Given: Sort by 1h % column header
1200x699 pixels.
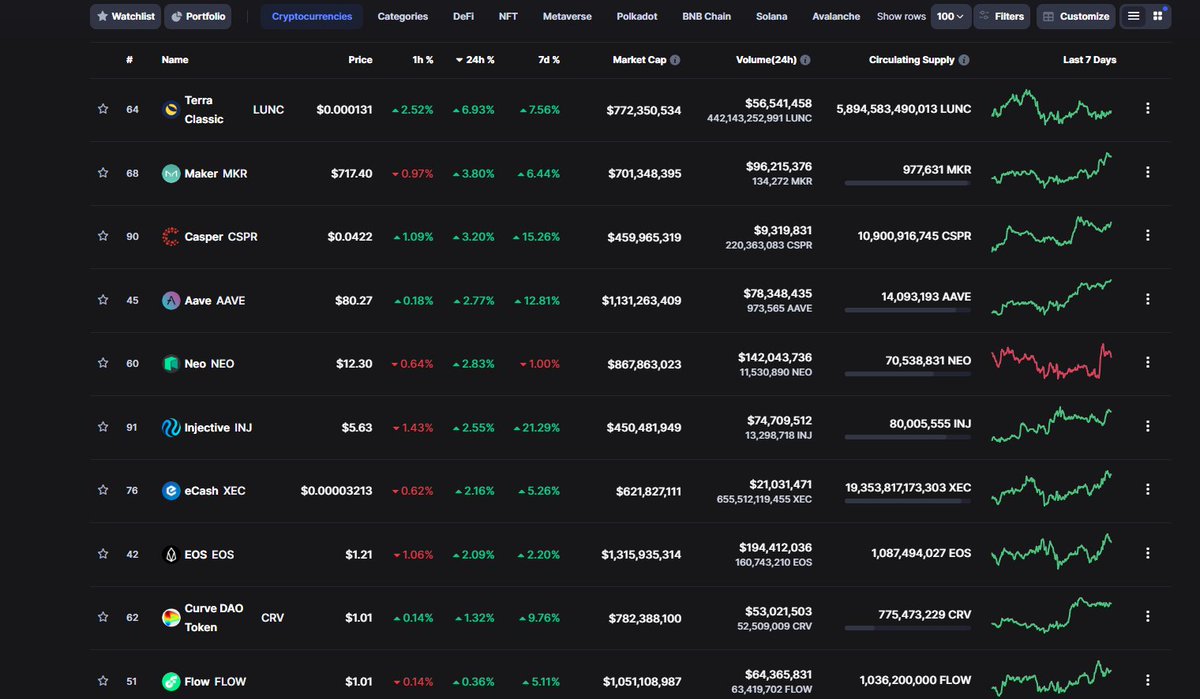Looking at the screenshot, I should (422, 60).
